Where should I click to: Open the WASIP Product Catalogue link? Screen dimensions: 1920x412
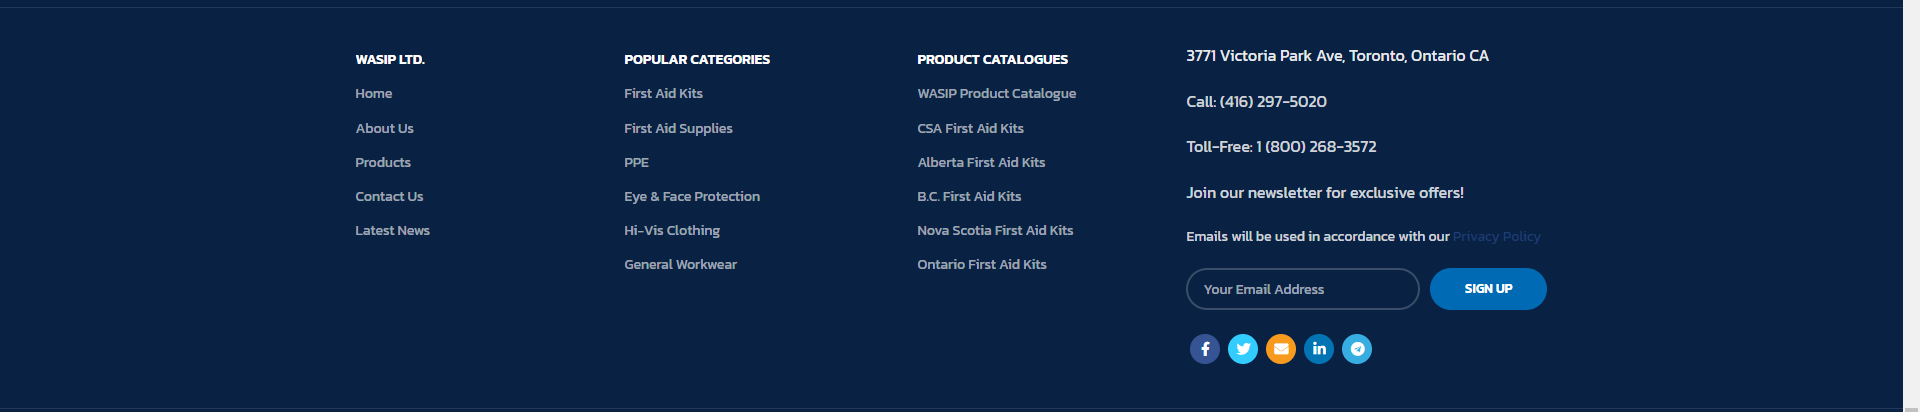pos(996,94)
